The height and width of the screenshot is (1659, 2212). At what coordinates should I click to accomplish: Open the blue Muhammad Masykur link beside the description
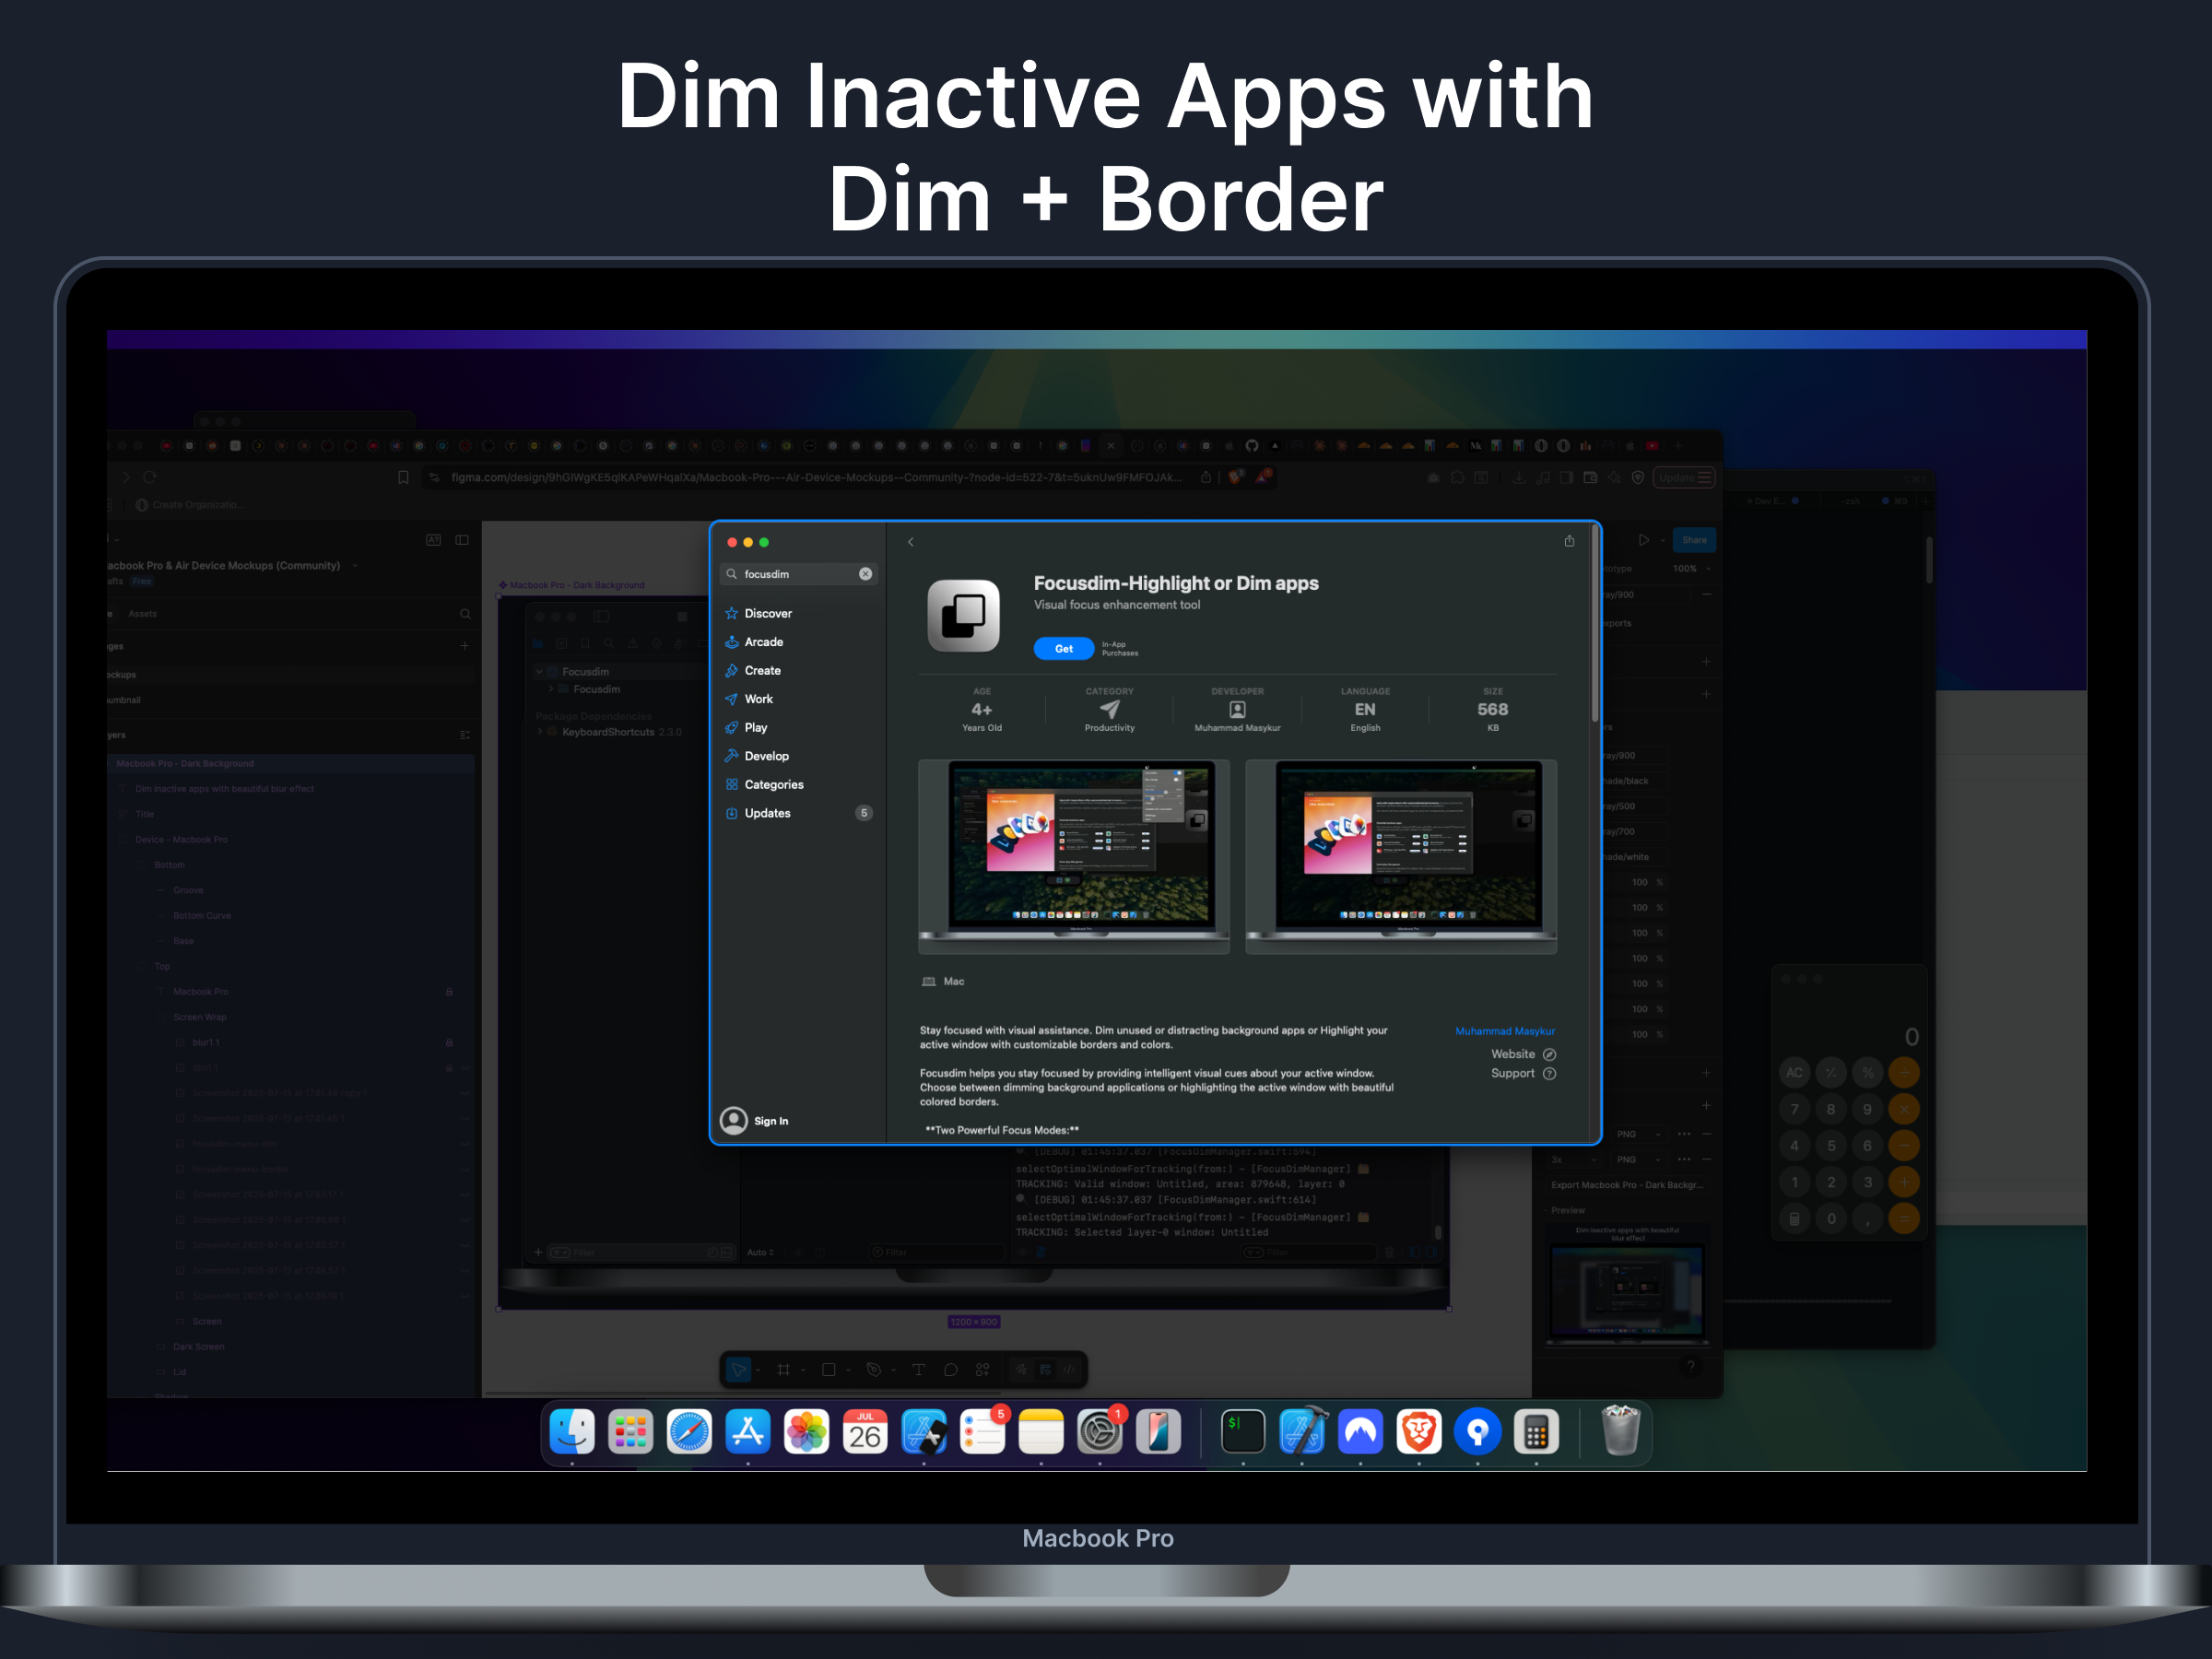point(1504,1031)
